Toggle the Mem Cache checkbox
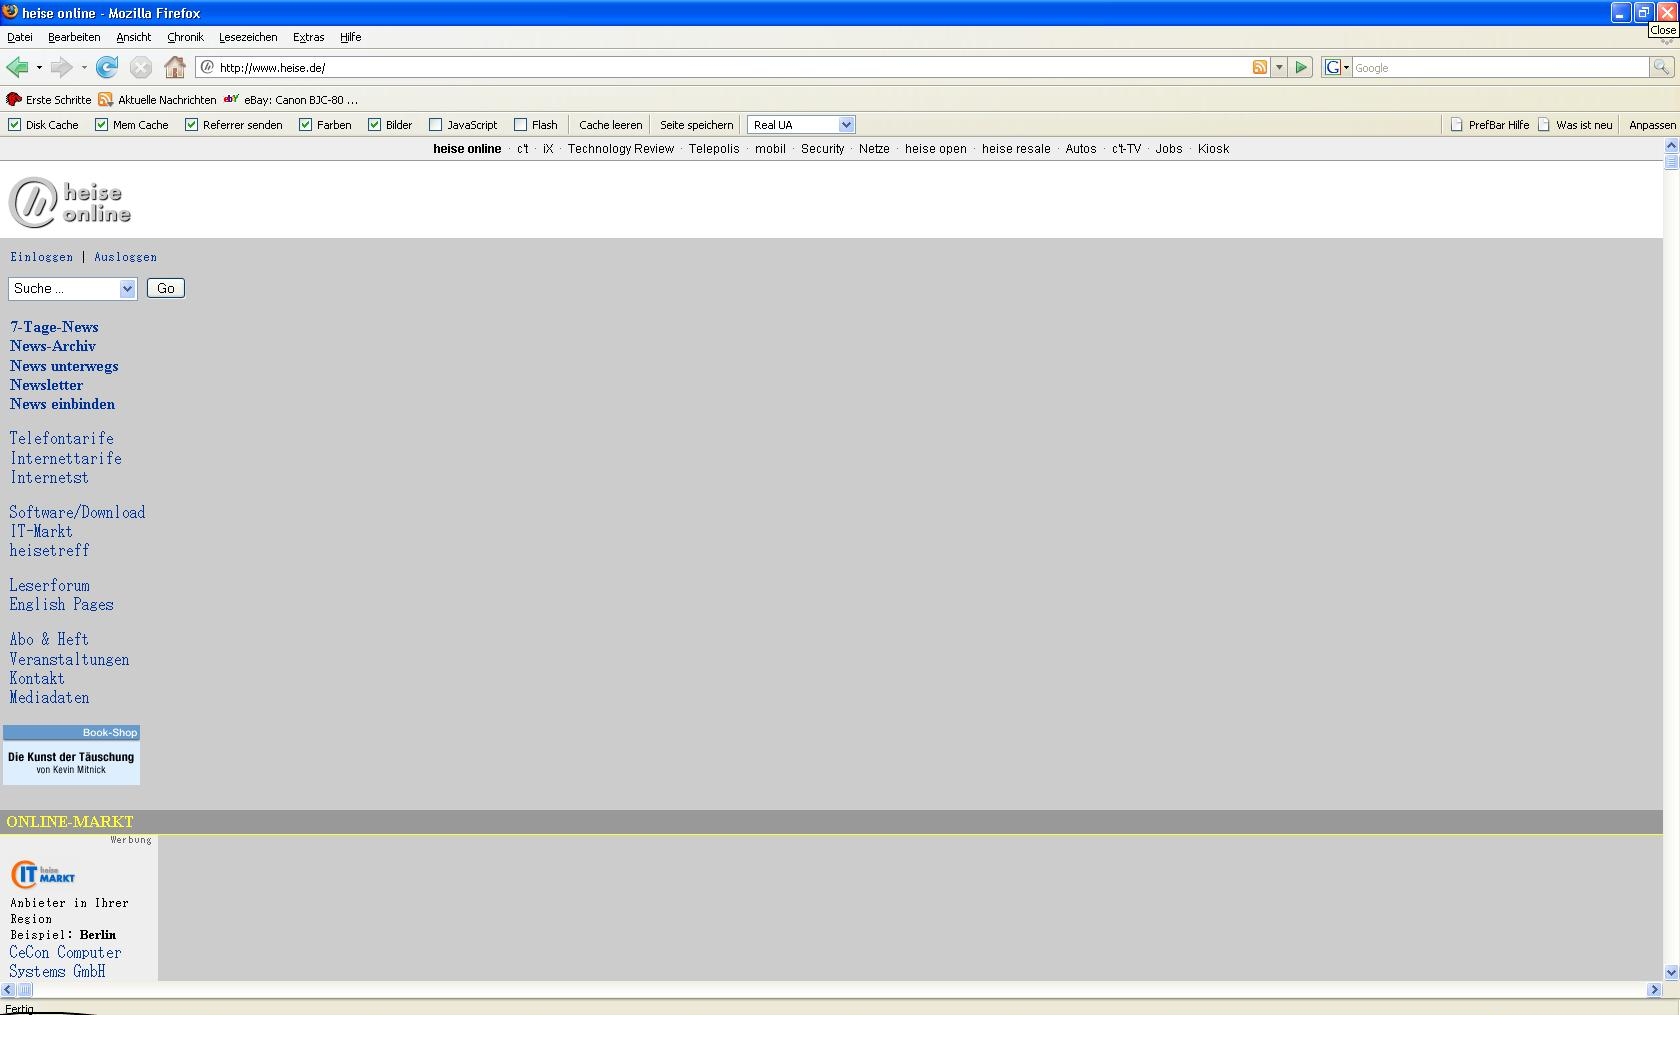This screenshot has height=1050, width=1680. click(101, 125)
